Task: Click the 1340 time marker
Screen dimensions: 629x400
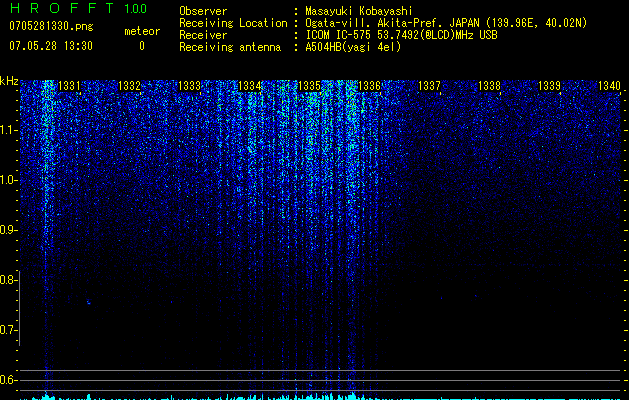Action: 609,86
